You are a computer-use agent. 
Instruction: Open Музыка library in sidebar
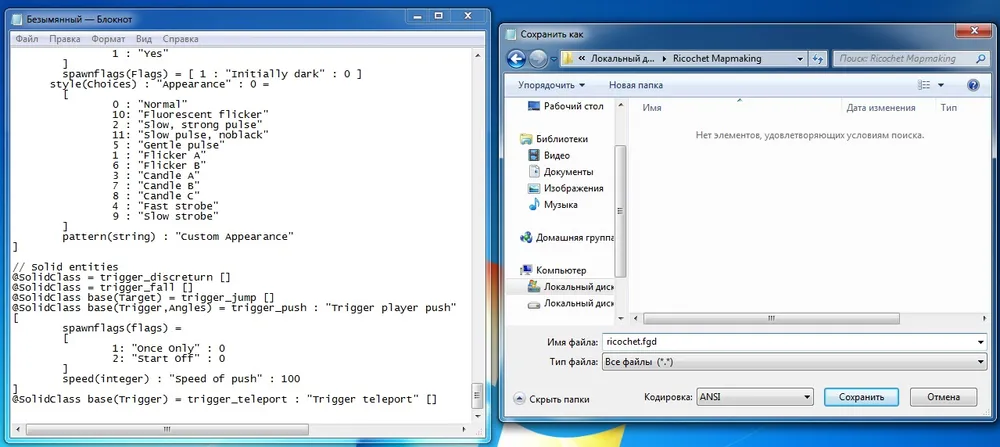click(x=560, y=204)
